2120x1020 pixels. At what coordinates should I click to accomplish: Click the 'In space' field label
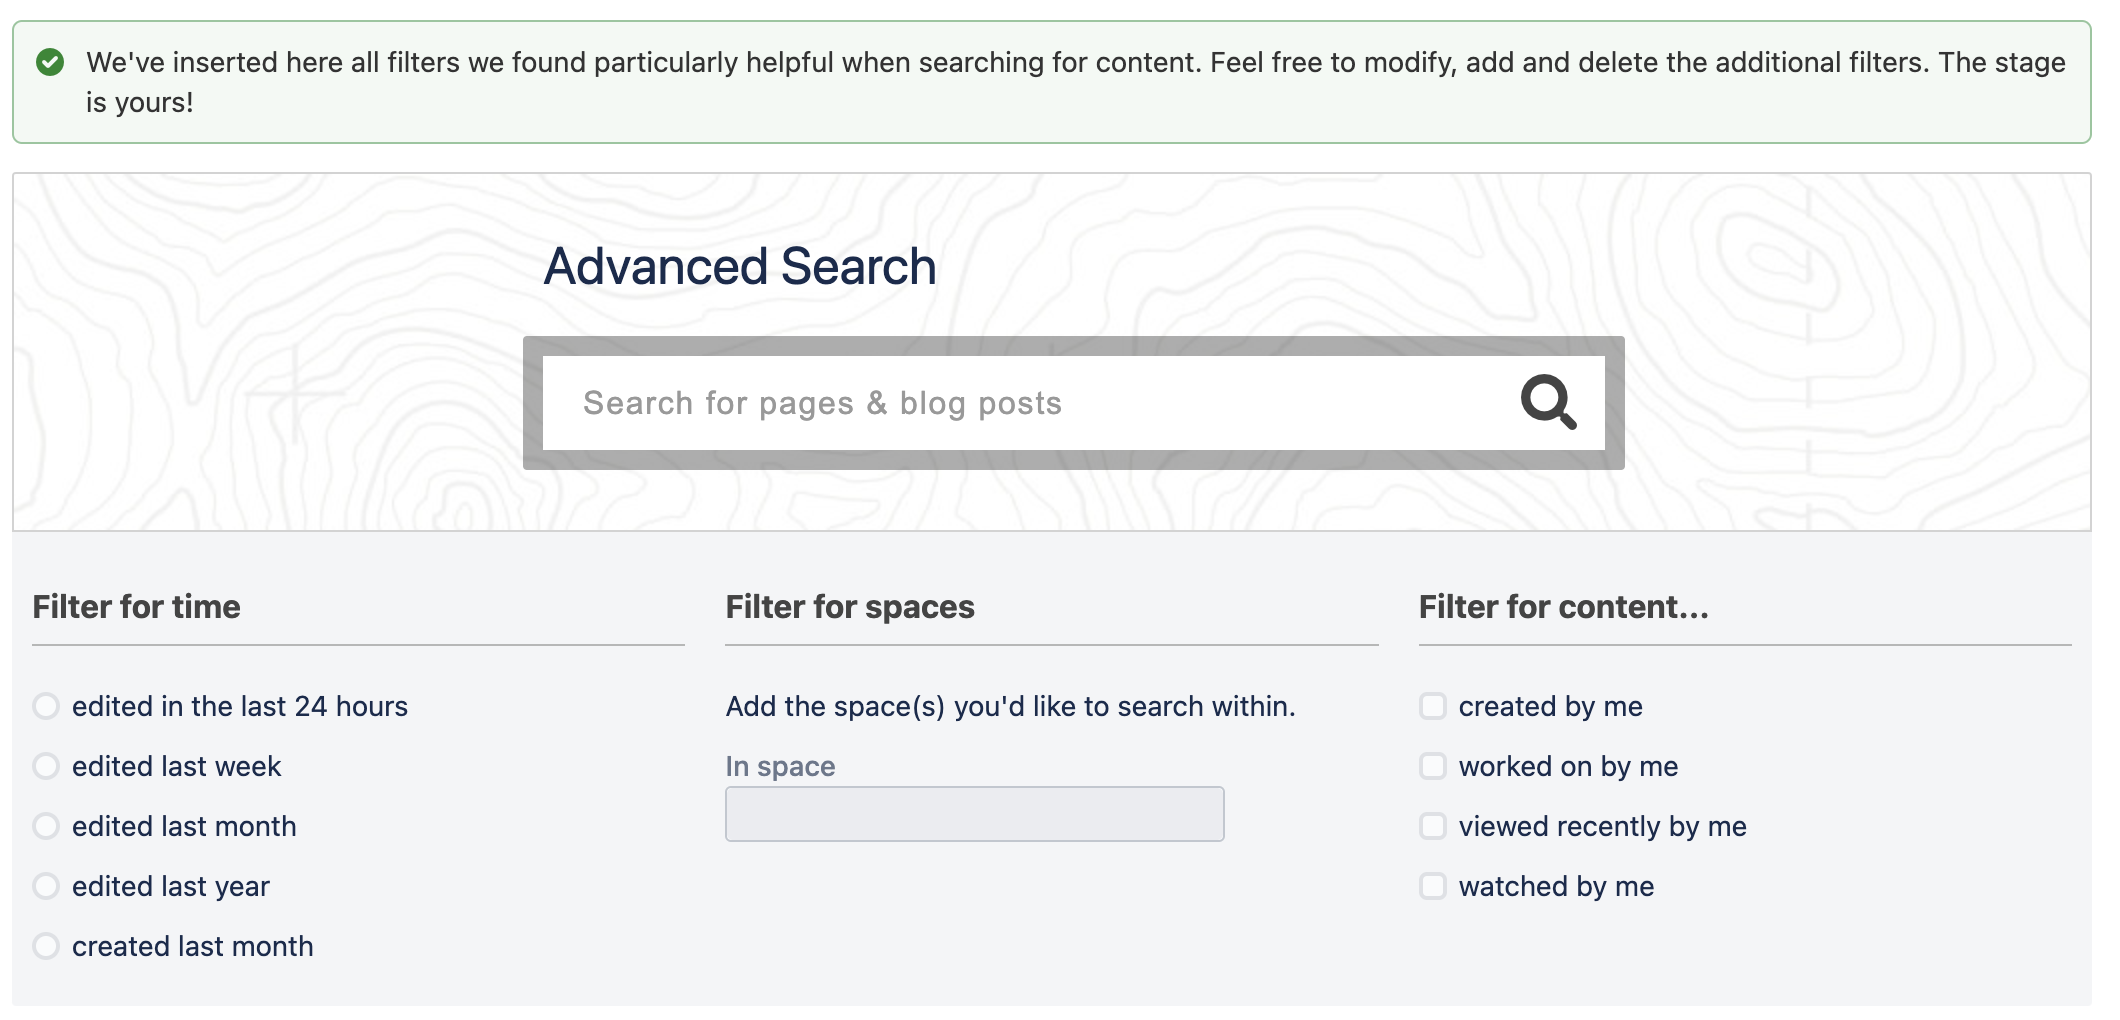(780, 766)
